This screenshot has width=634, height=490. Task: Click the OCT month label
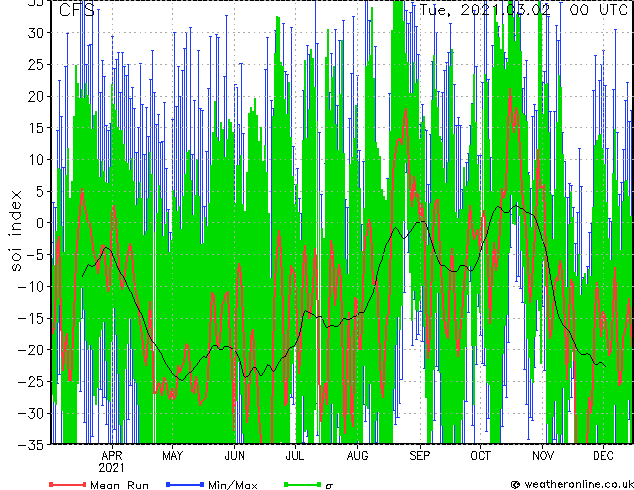point(480,456)
